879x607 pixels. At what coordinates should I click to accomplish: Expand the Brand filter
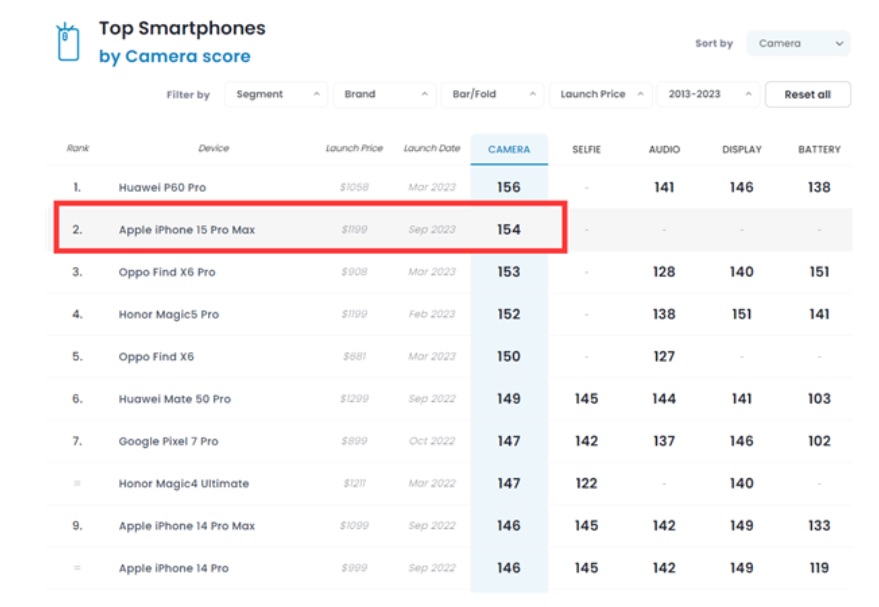click(x=384, y=94)
